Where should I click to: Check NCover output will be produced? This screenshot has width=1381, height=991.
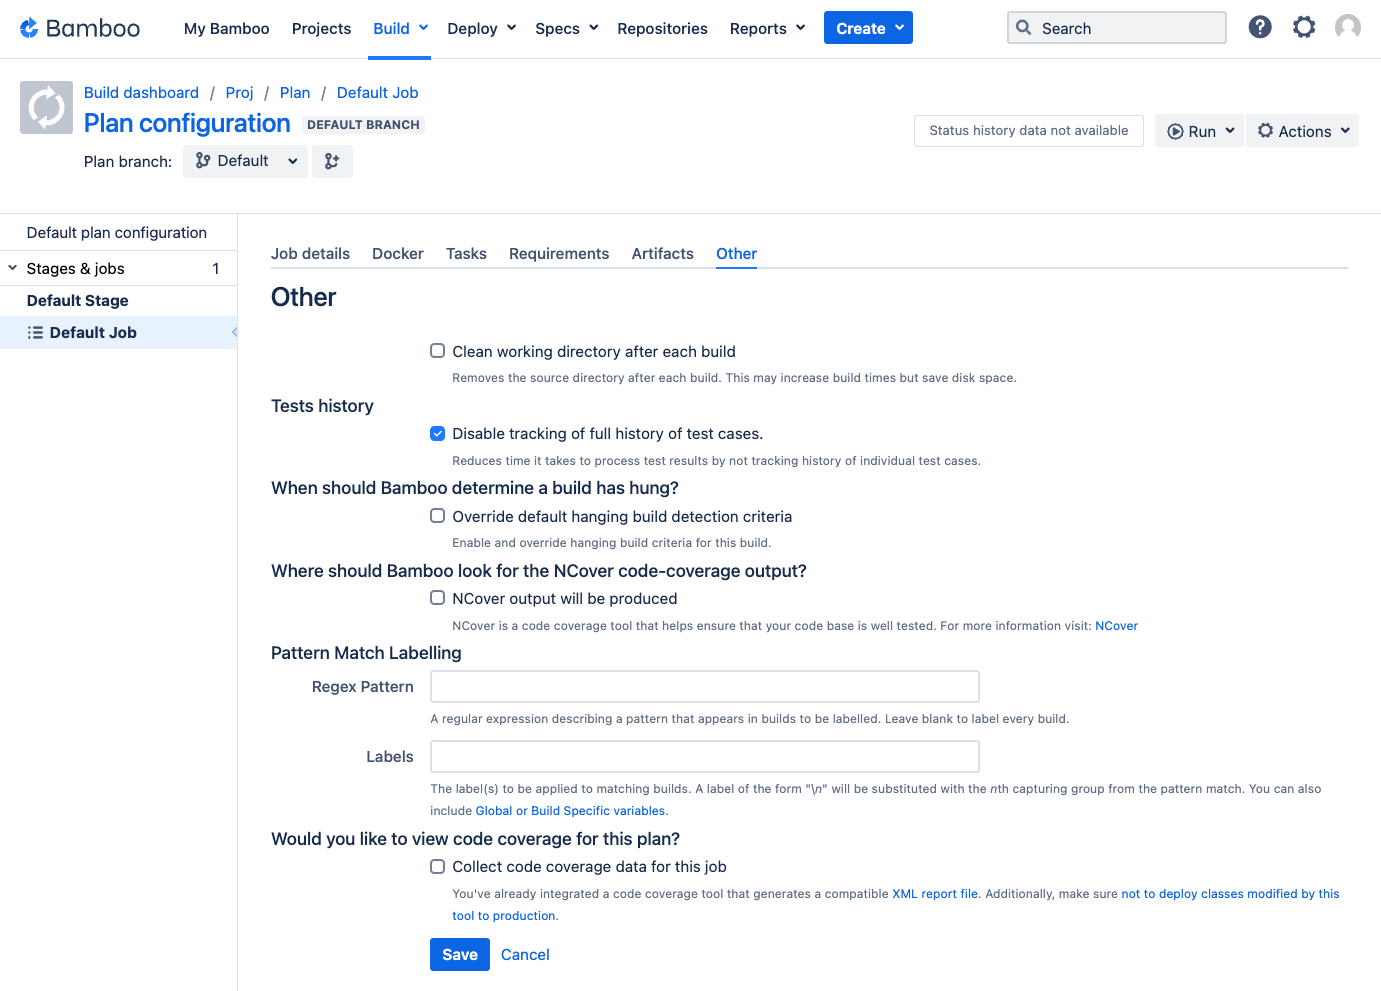click(437, 598)
